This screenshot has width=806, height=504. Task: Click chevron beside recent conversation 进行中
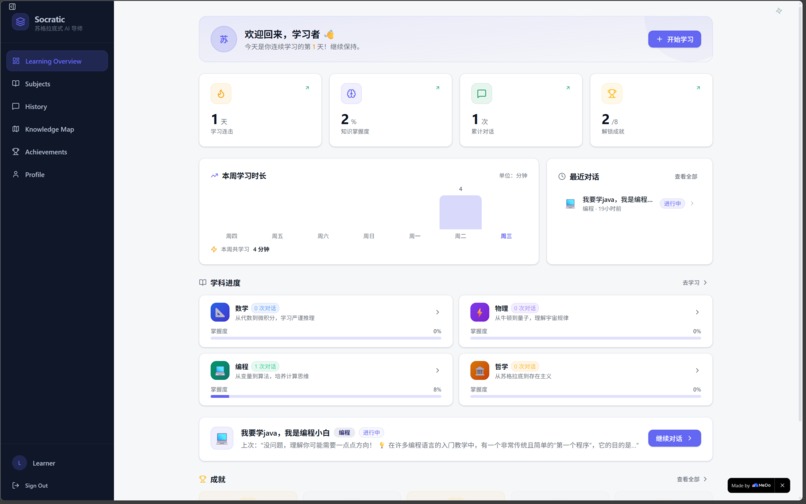692,203
